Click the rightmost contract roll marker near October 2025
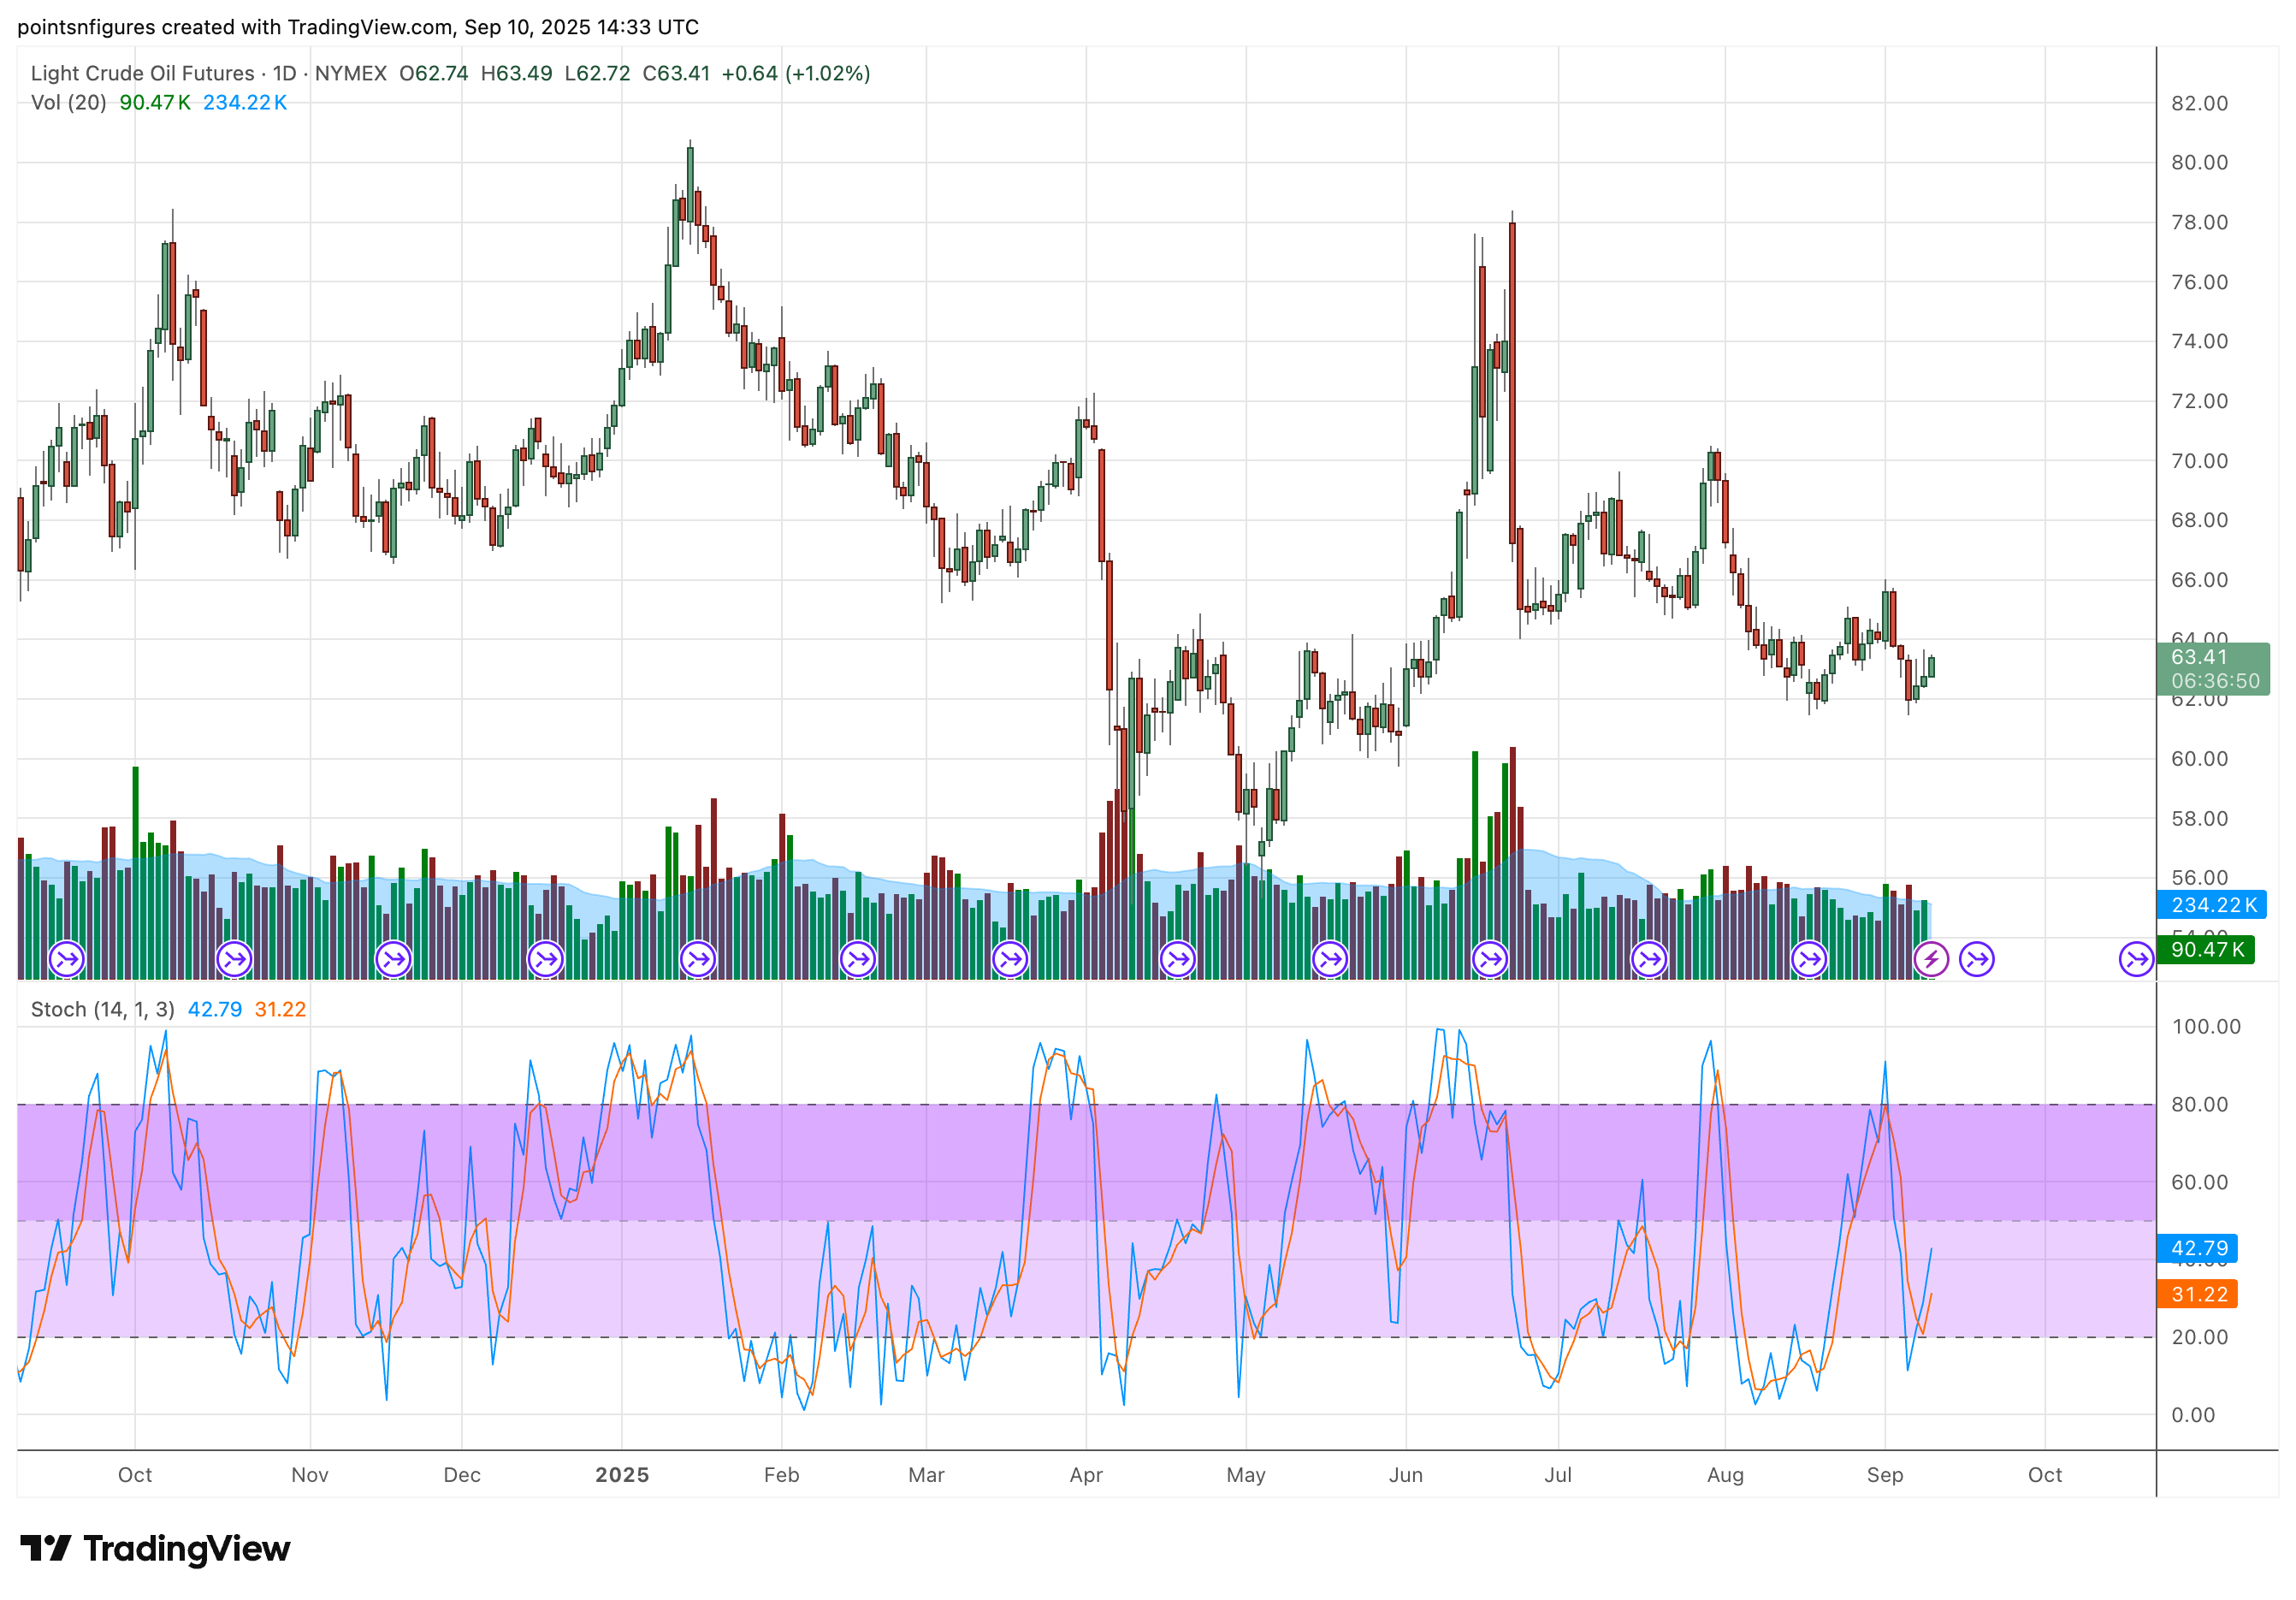2296x1600 pixels. pos(2136,960)
